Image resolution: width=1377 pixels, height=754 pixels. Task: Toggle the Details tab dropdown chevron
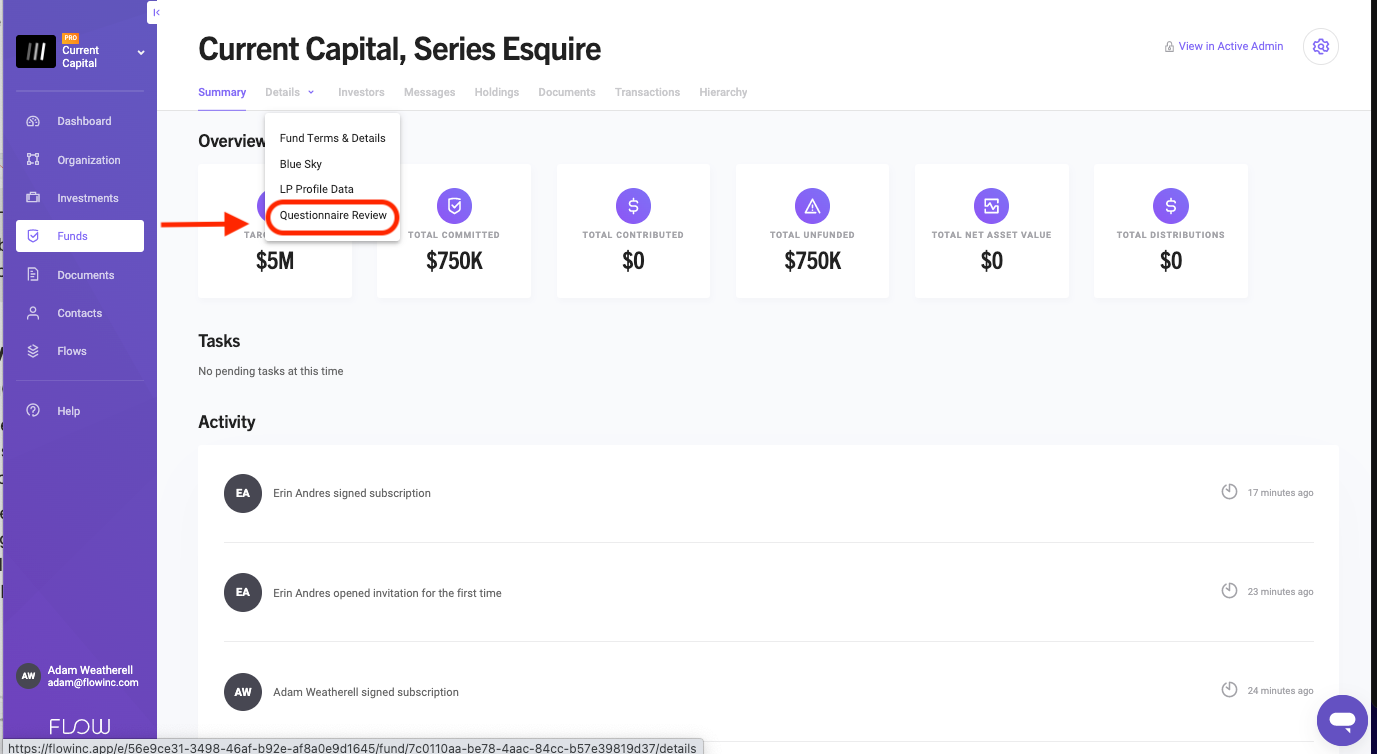(x=311, y=92)
